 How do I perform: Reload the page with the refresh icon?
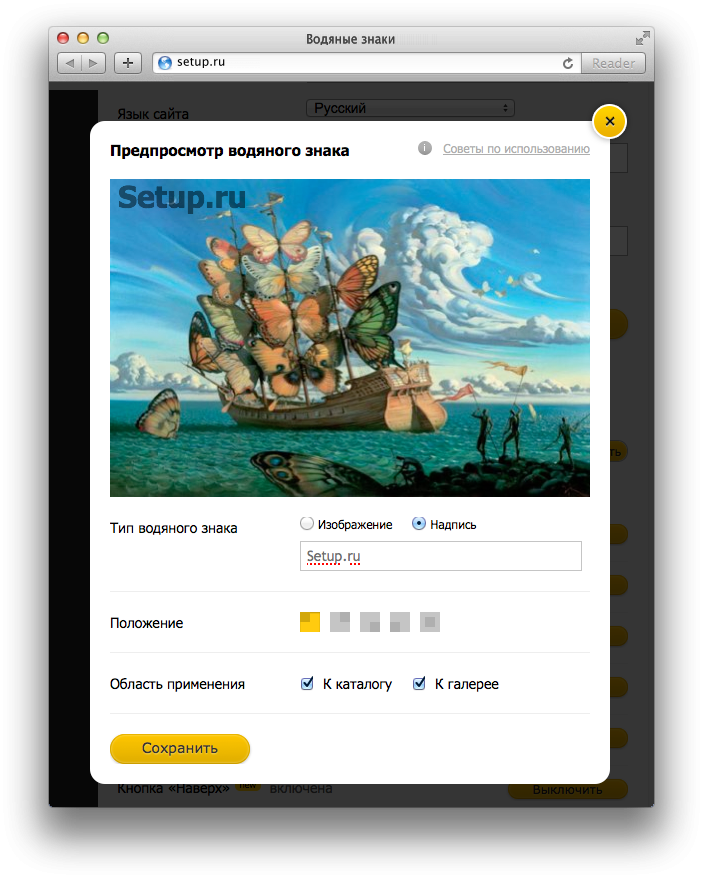coord(568,63)
